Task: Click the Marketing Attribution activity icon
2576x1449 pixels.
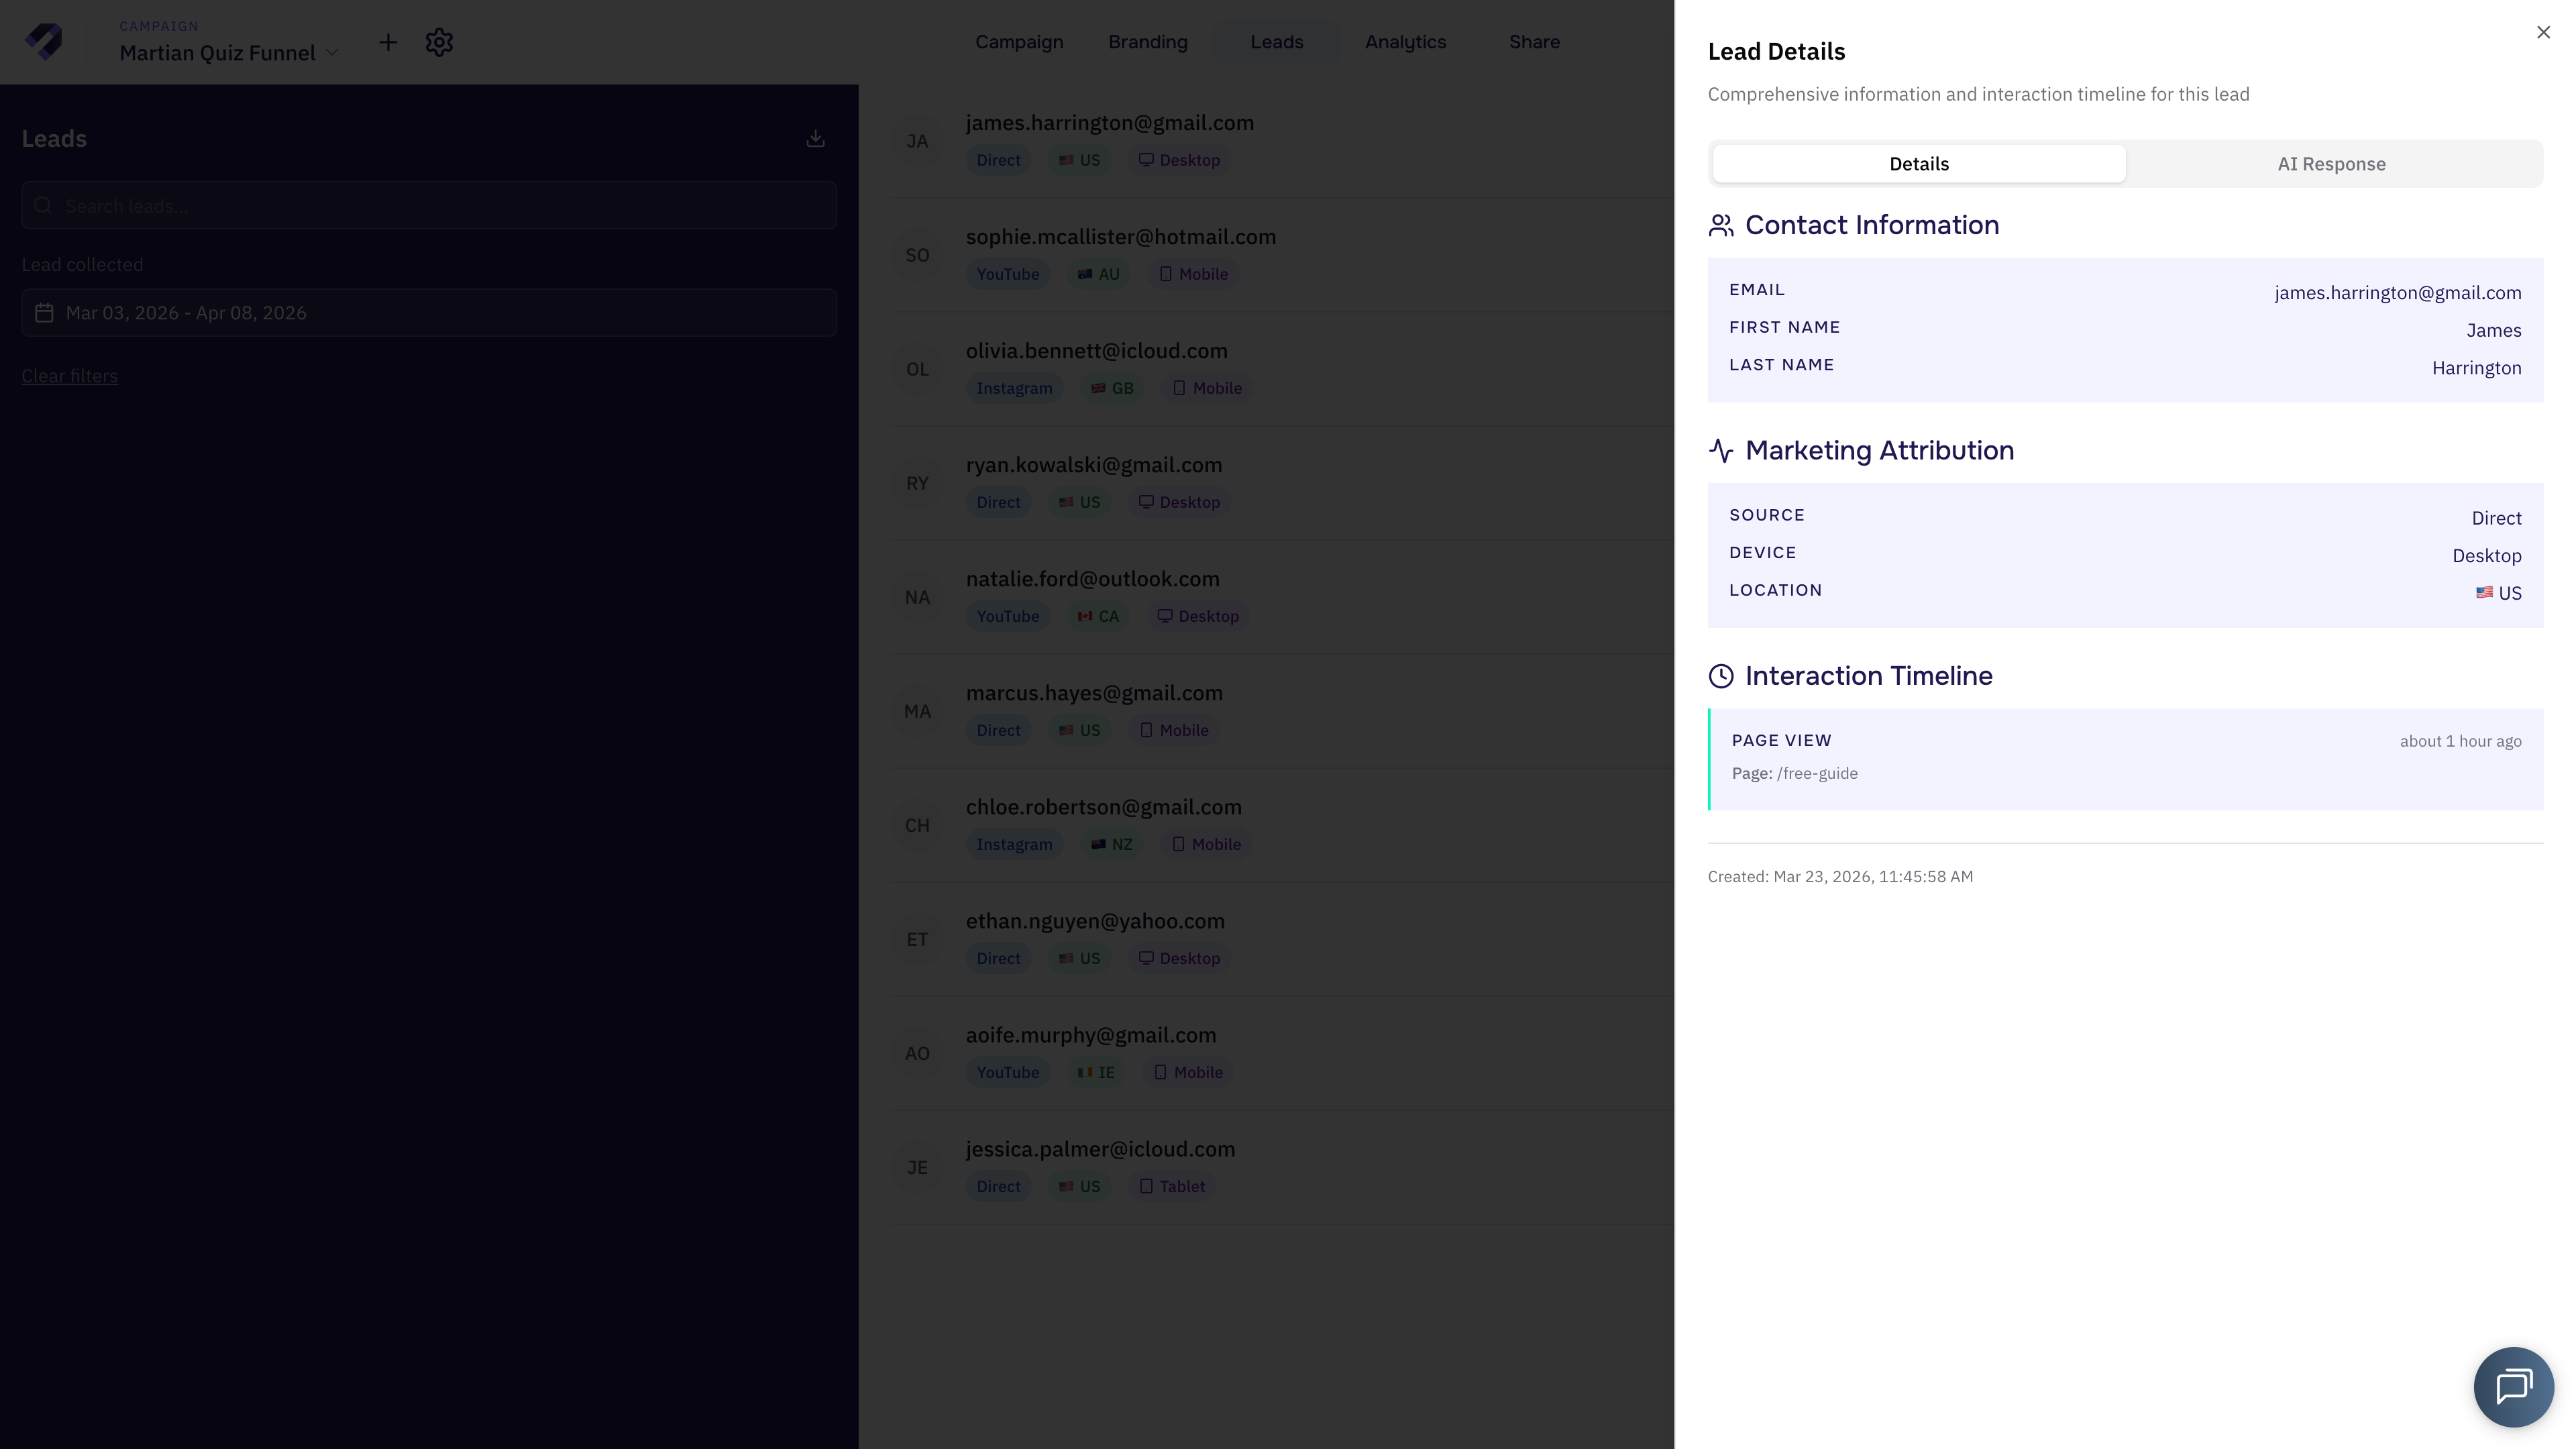Action: [1721, 451]
